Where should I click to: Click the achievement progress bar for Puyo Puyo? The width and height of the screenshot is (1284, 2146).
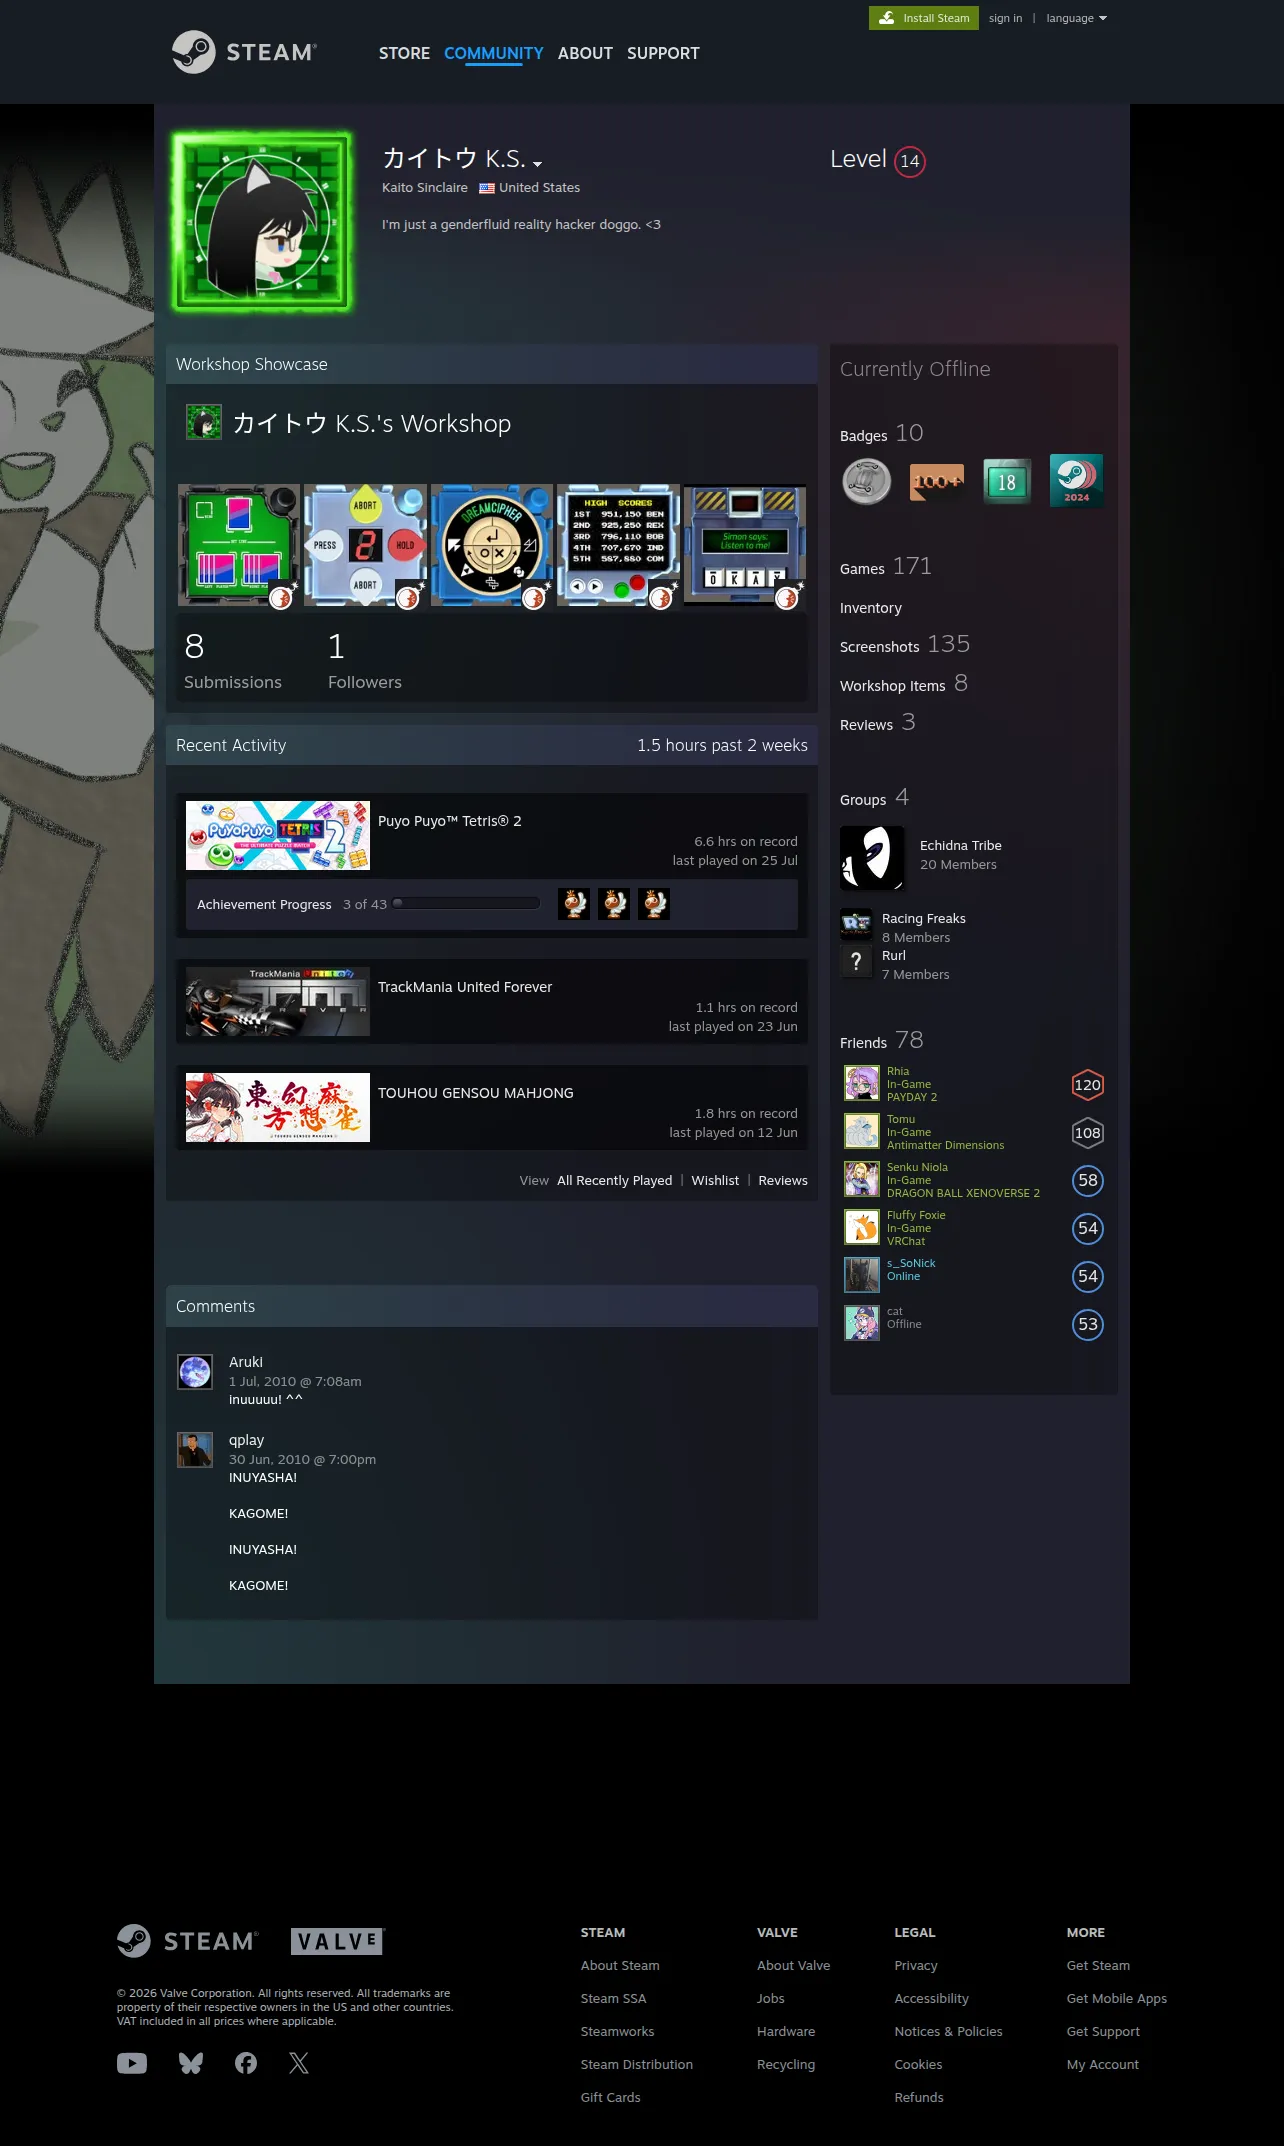pyautogui.click(x=467, y=903)
